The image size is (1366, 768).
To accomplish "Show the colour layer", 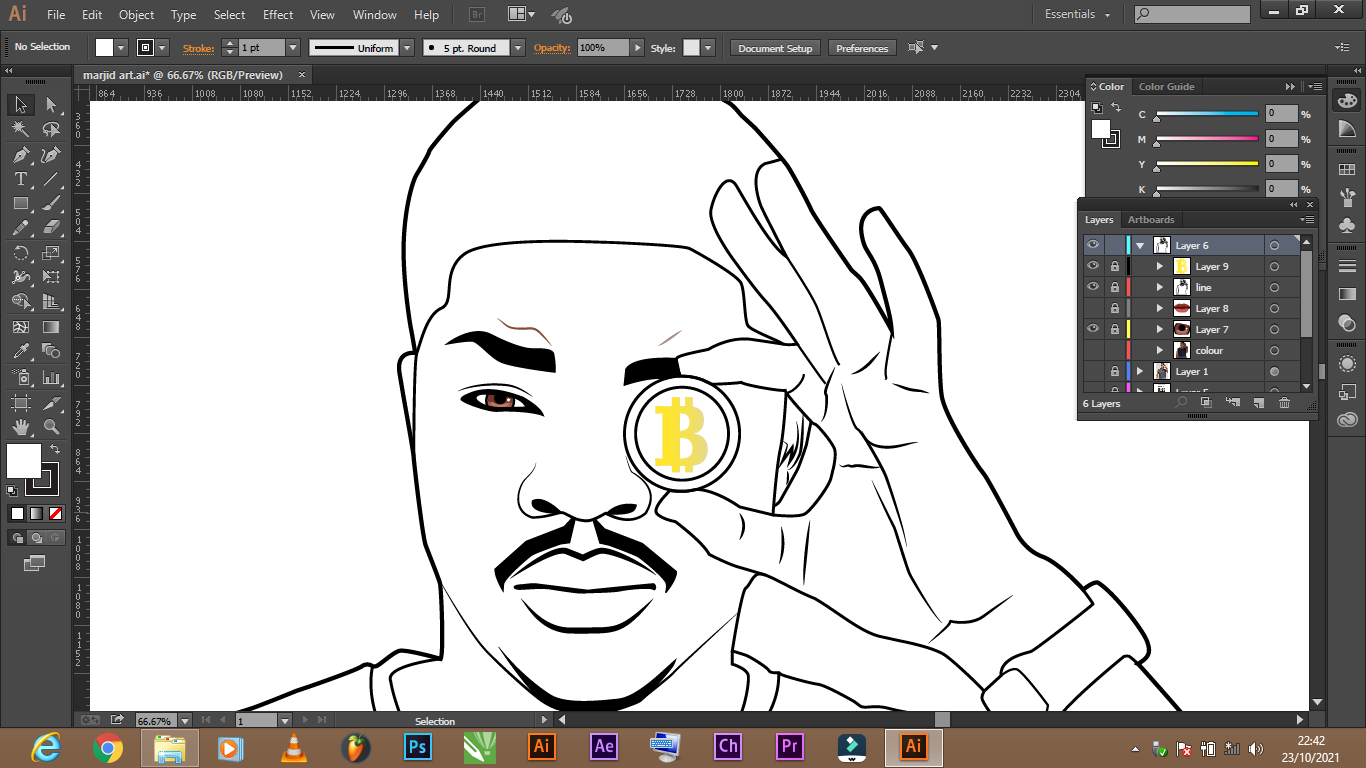I will [1093, 350].
